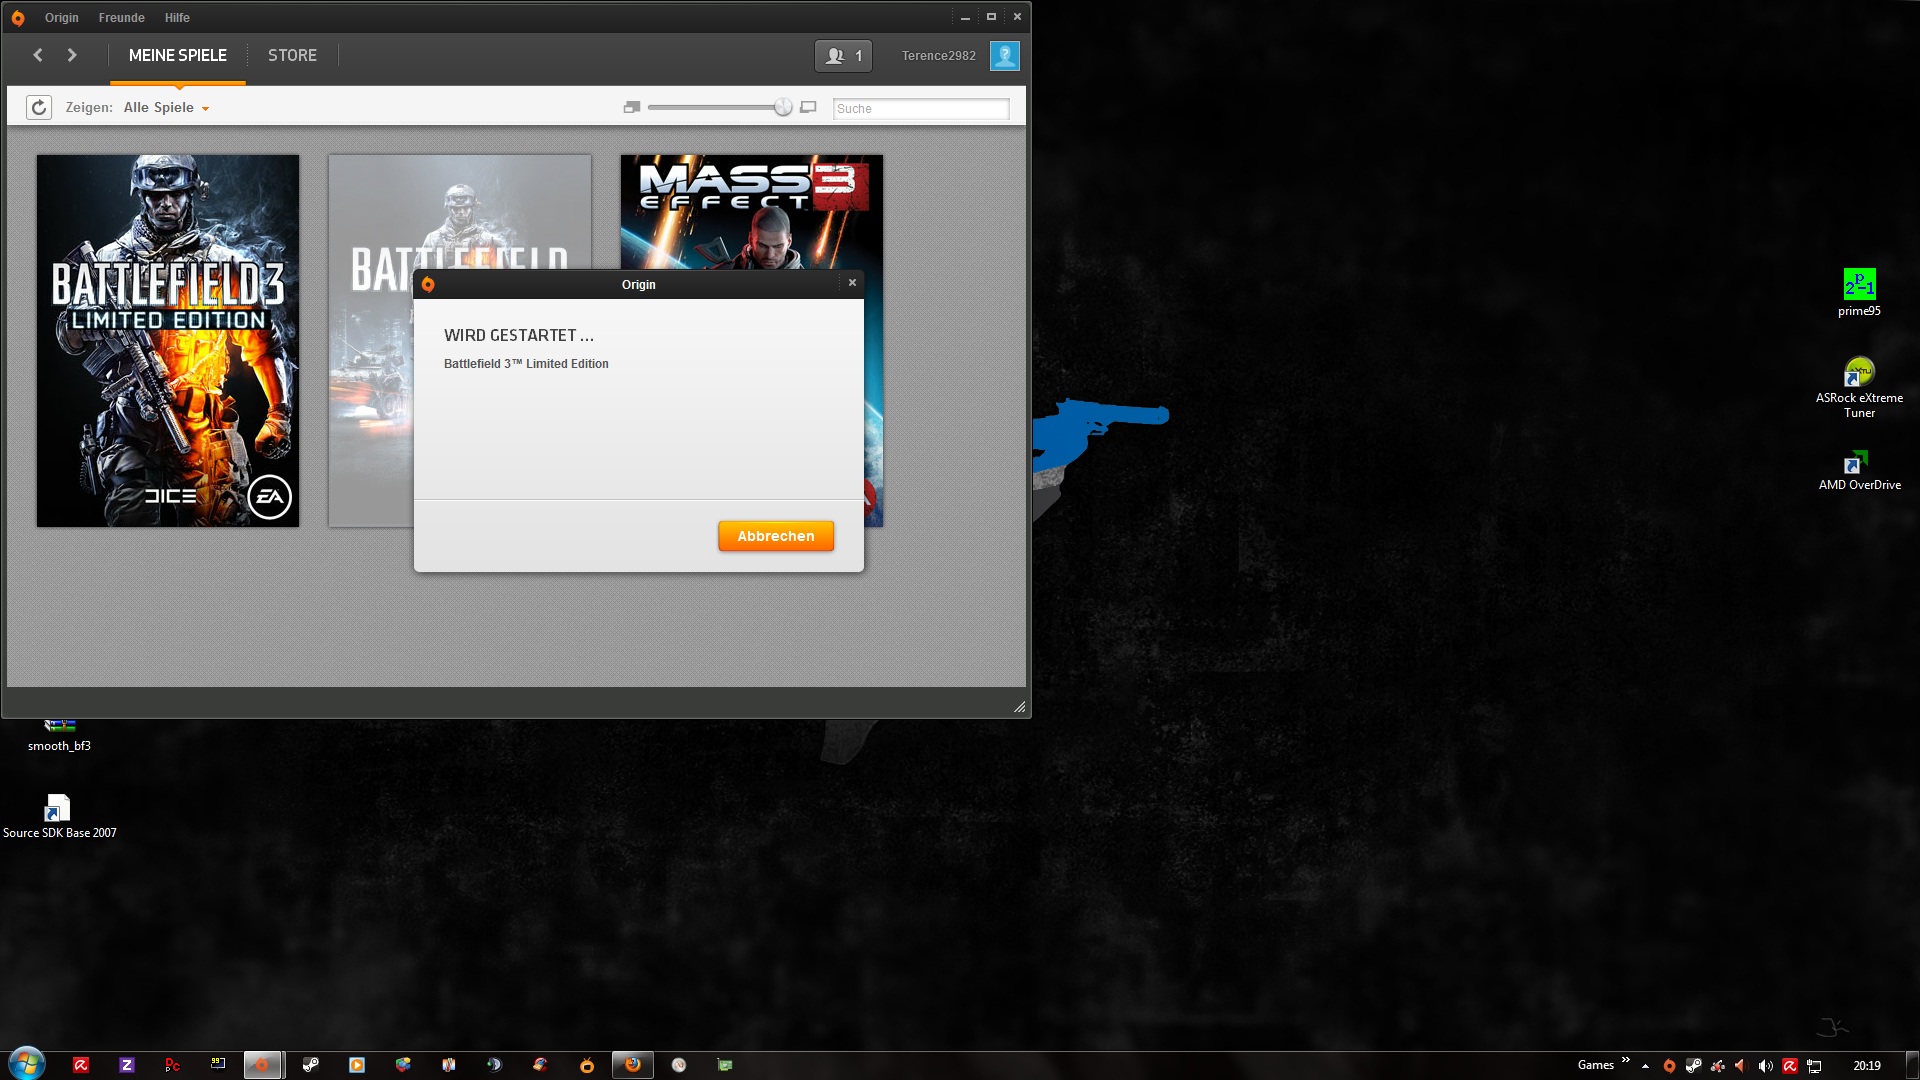Click the tile size slider handle
Viewport: 1920px width, 1080px height.
click(x=783, y=108)
